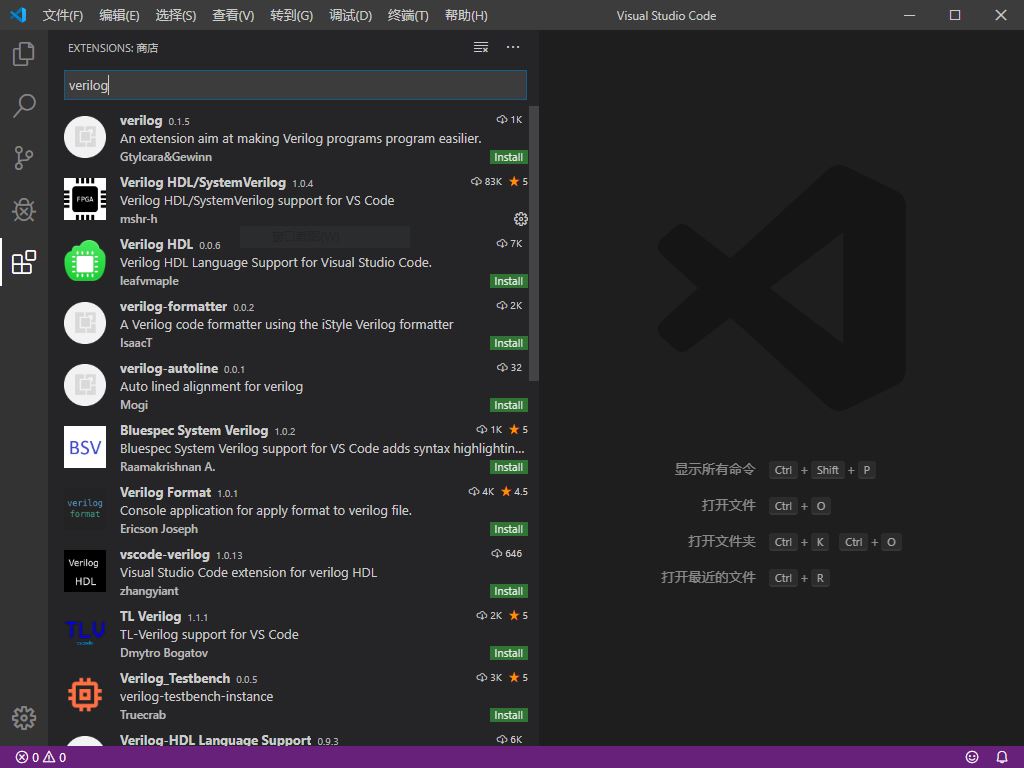Open the Views and More Actions menu
This screenshot has width=1024, height=768.
point(513,47)
